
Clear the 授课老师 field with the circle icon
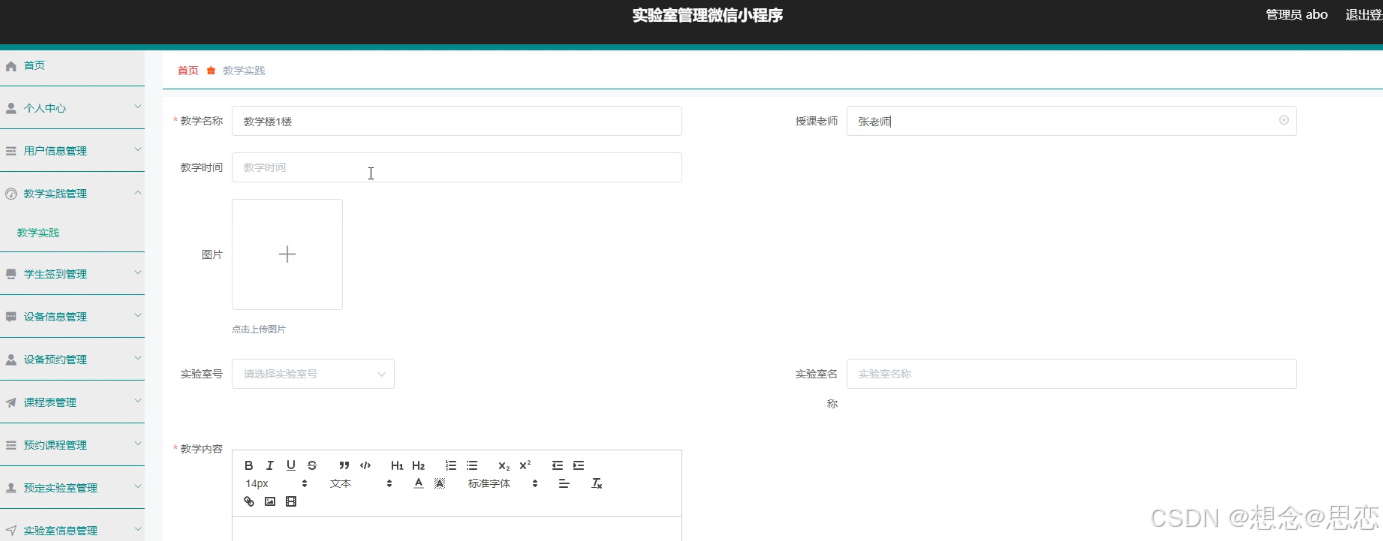pyautogui.click(x=1284, y=120)
